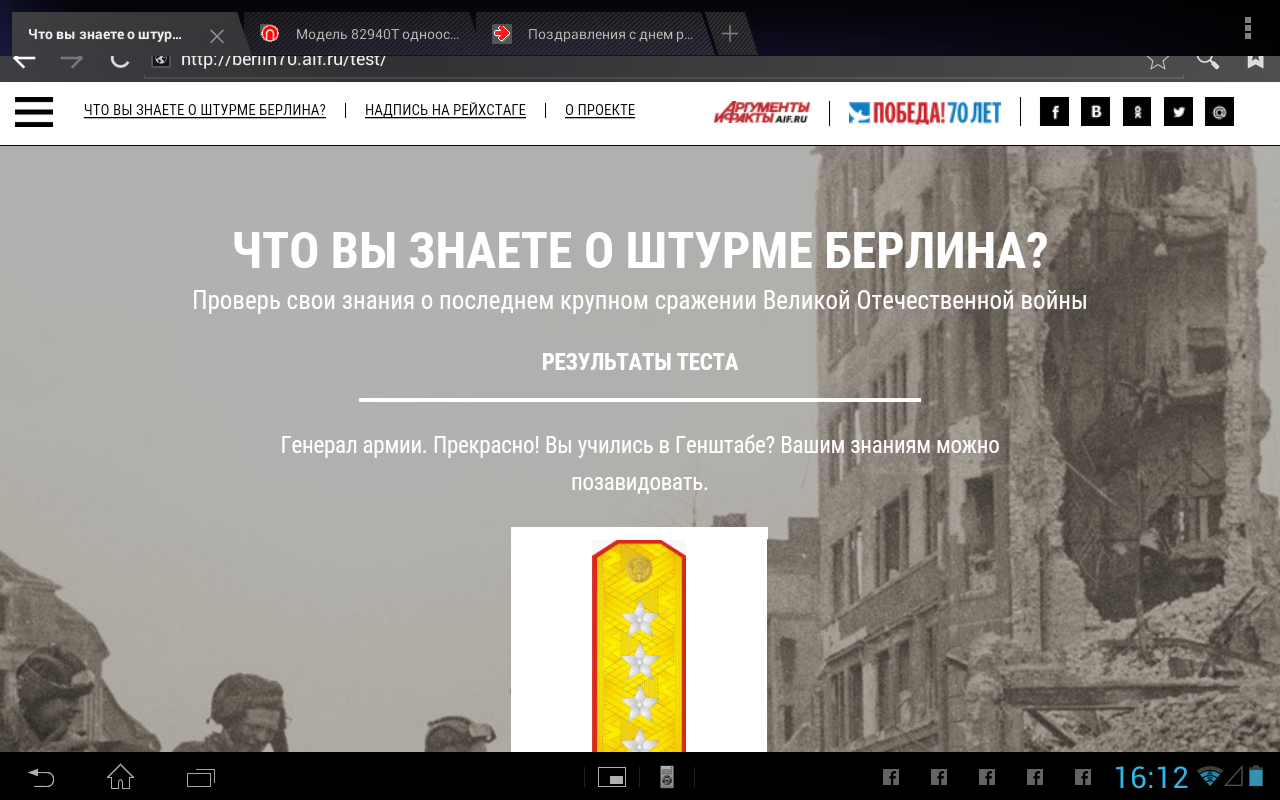Tap the Wi-Fi status icon
Viewport: 1280px width, 800px height.
click(x=1210, y=776)
